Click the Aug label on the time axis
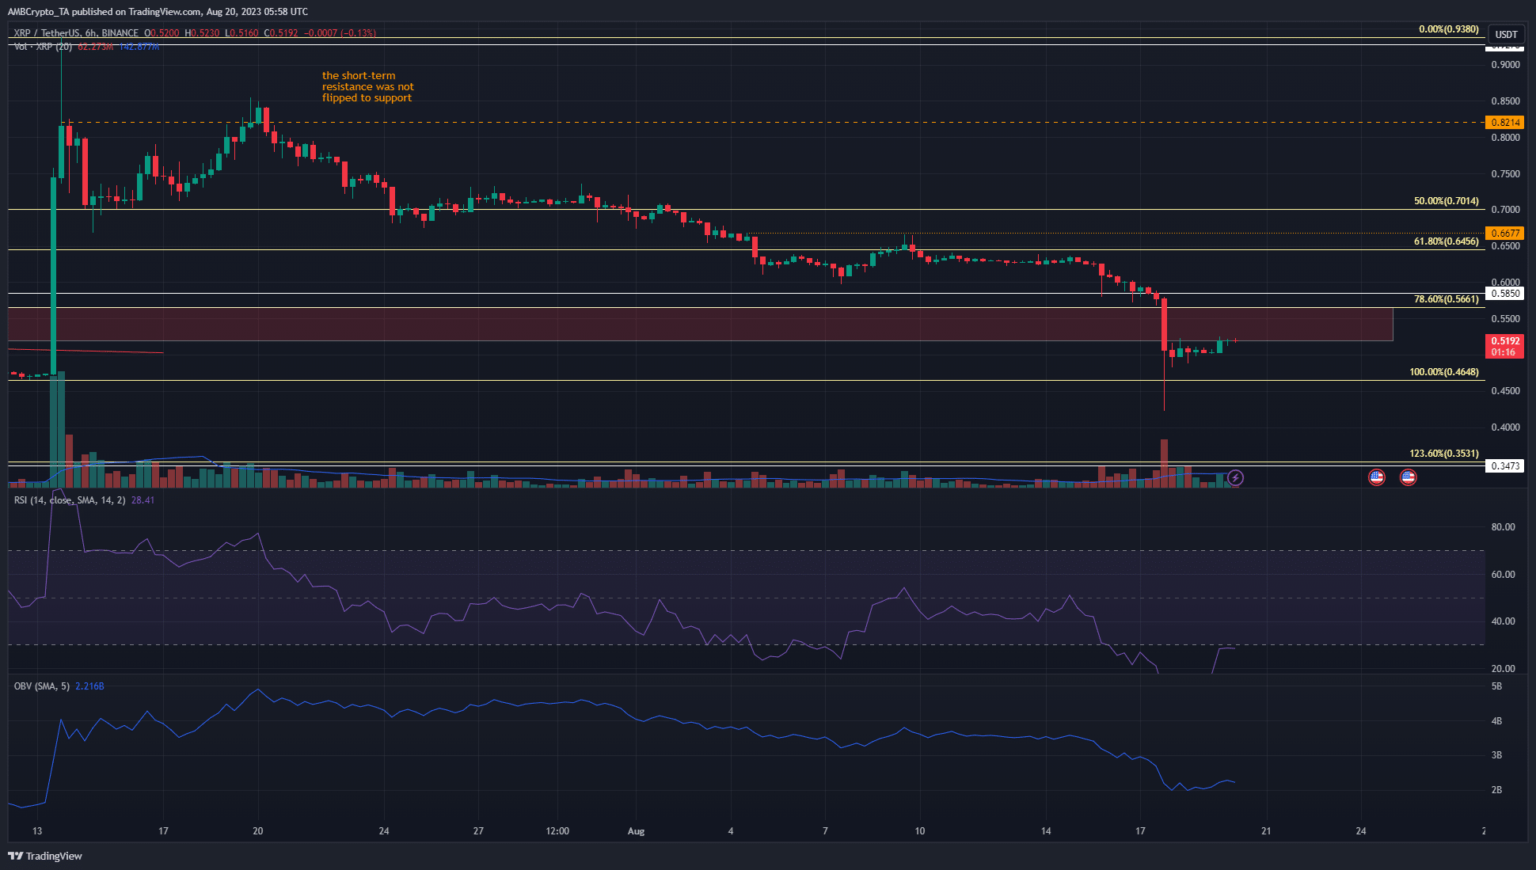Viewport: 1536px width, 870px height. [x=636, y=831]
